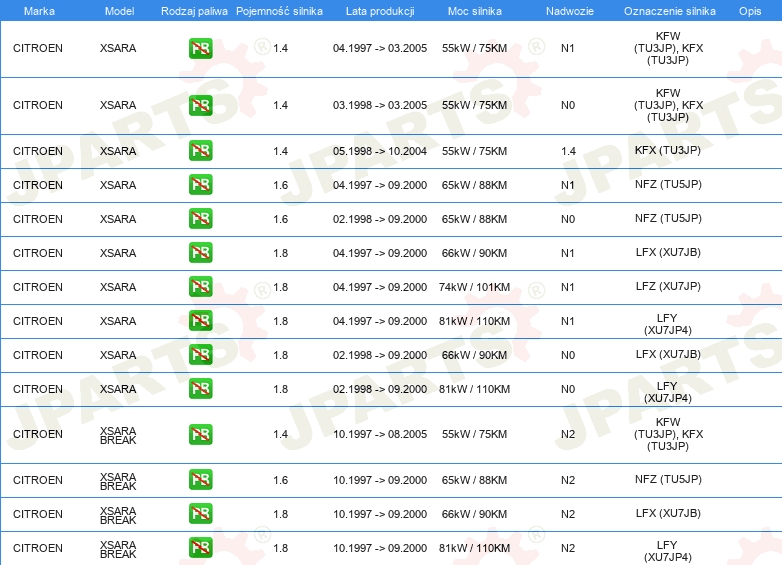The width and height of the screenshot is (782, 565).
Task: Select the date range 03.1998 -> 03.2005
Action: click(380, 105)
